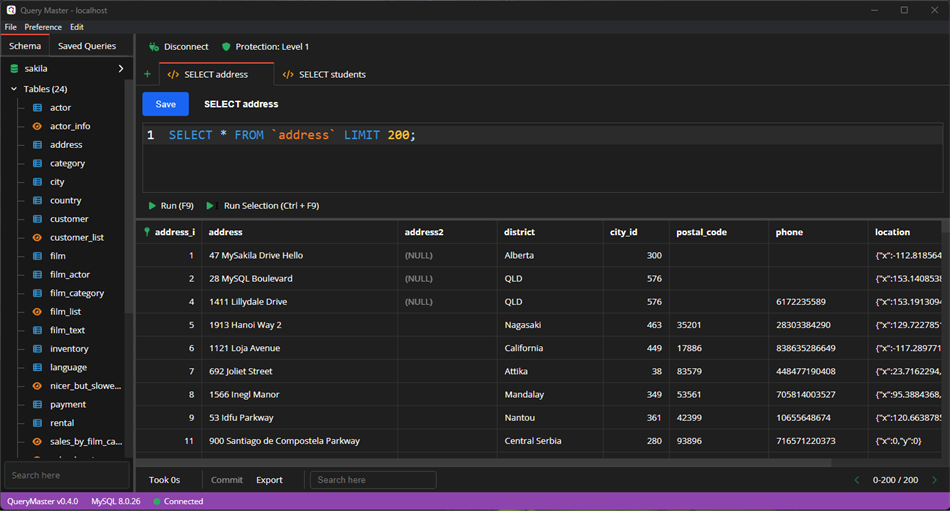Click the schema sidebar search field
This screenshot has height=511, width=950.
tap(66, 475)
